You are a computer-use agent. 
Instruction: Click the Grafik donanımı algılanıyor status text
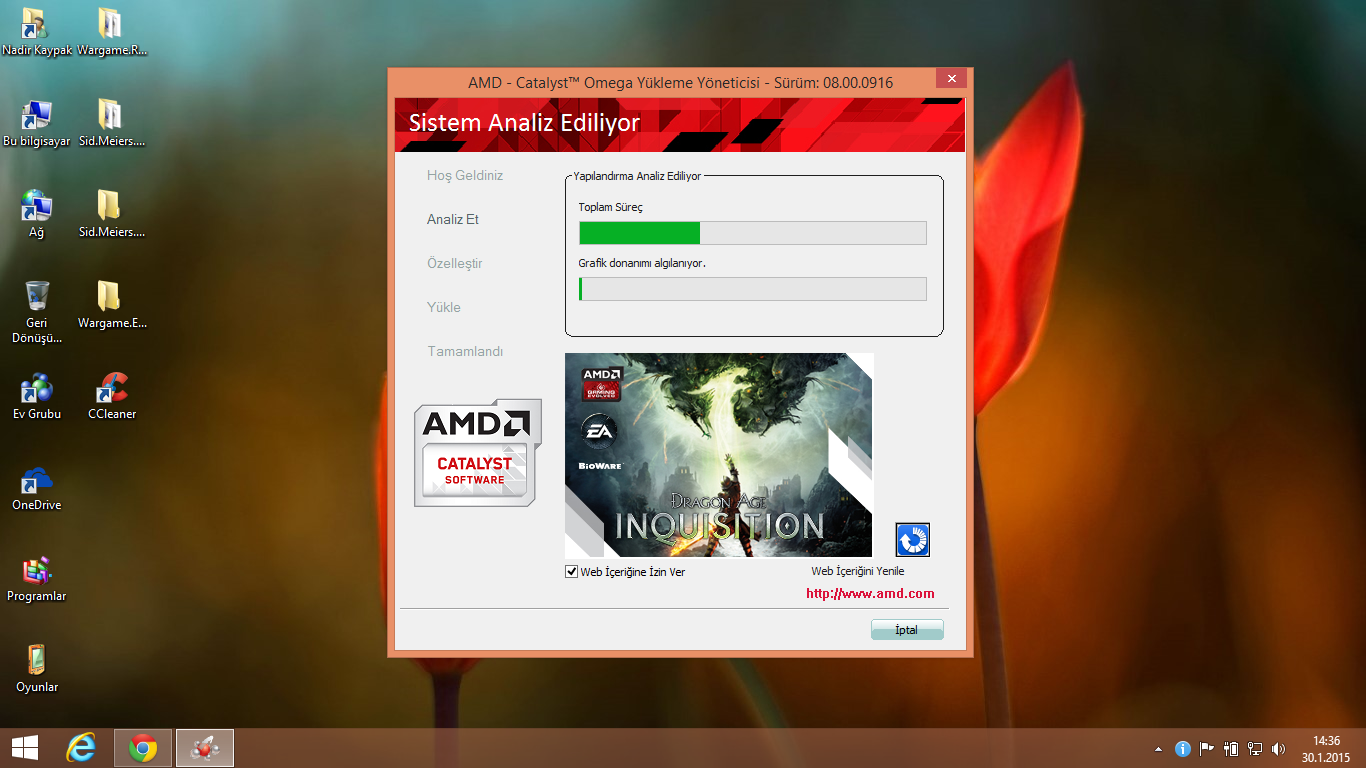pos(642,263)
